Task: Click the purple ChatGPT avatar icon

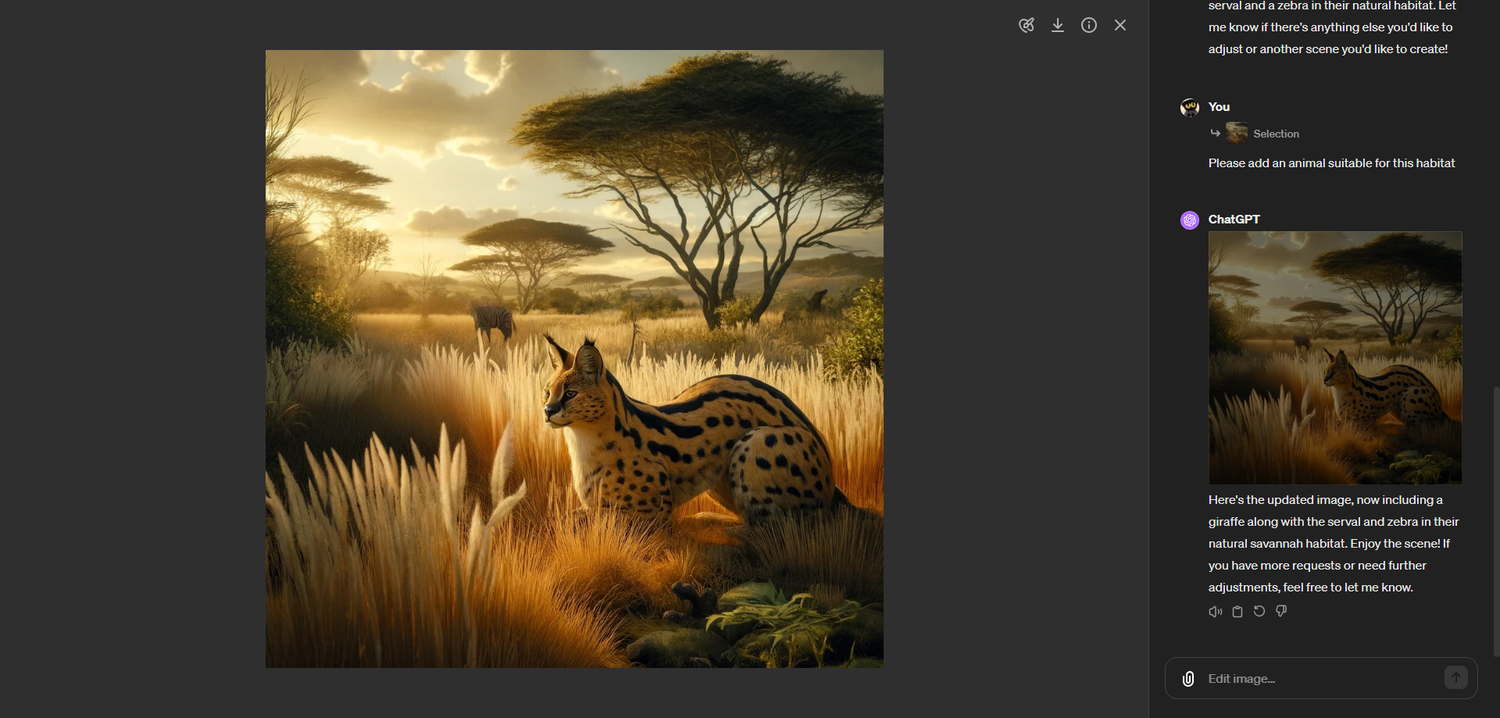Action: [x=1190, y=220]
